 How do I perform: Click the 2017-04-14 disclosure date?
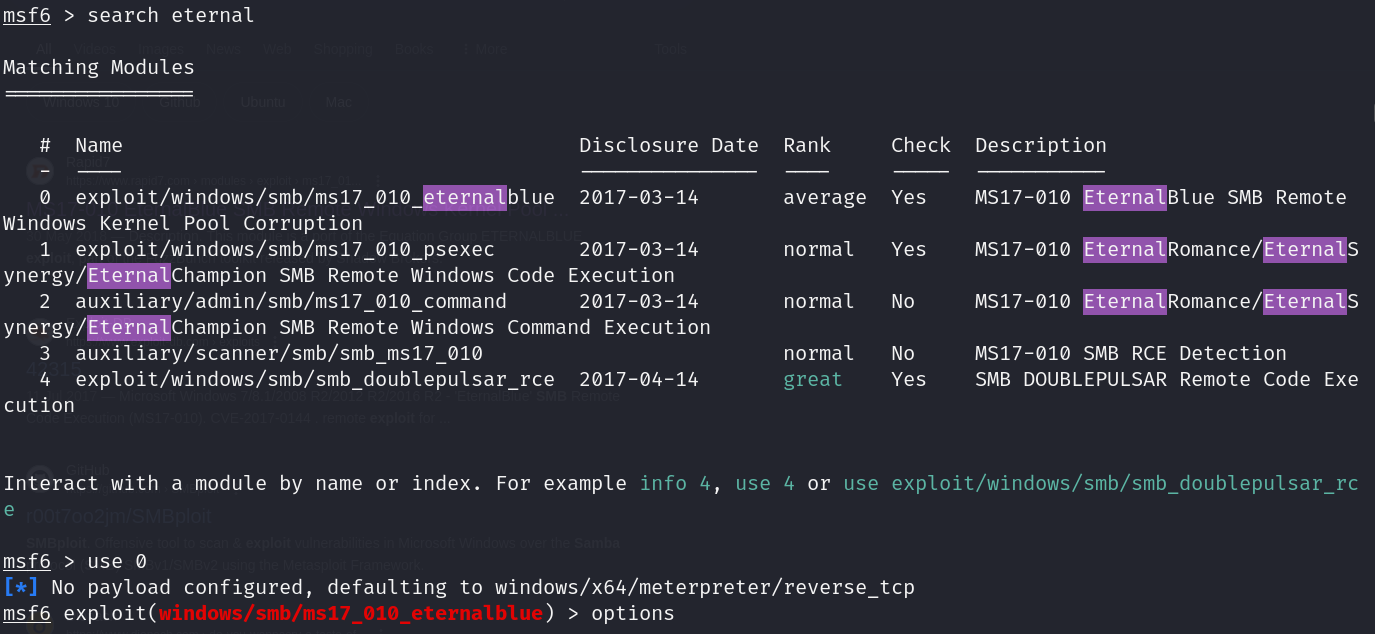coord(638,379)
